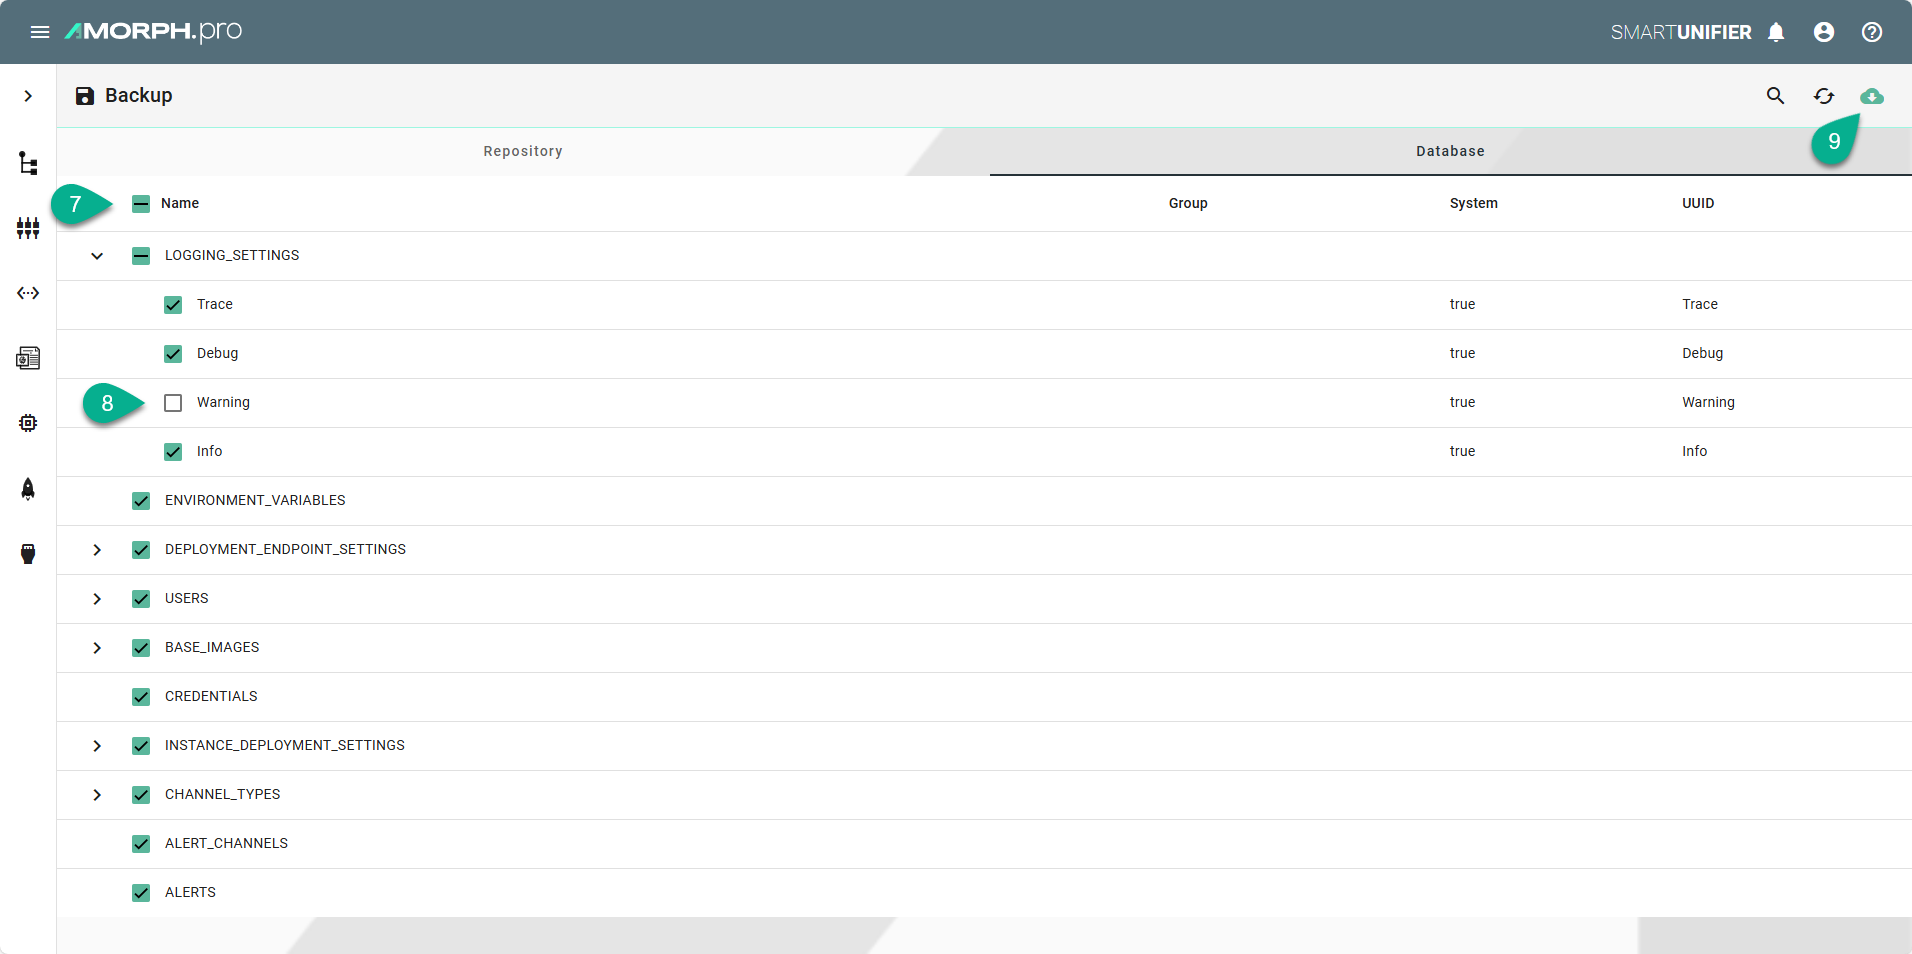
Task: Click the notifications bell icon in the header
Action: [1776, 32]
